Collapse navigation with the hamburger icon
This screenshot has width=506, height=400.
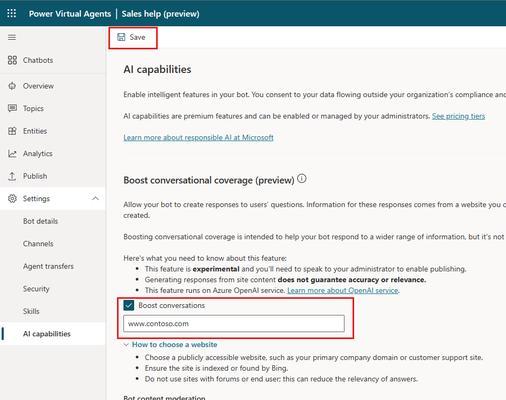click(12, 37)
